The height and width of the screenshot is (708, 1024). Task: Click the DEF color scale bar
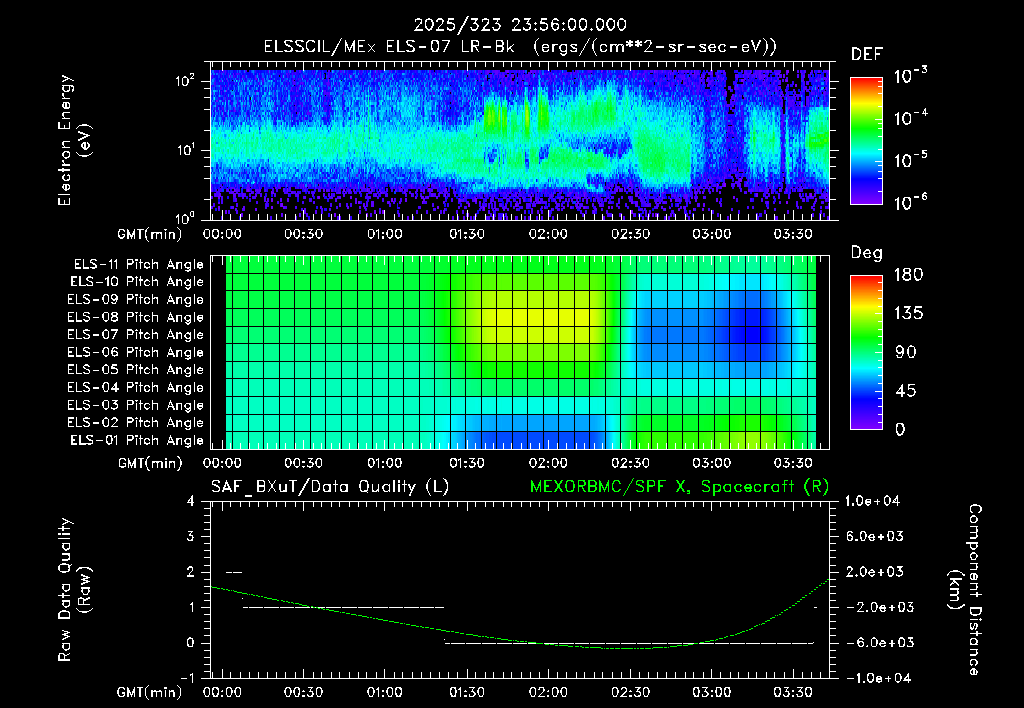click(866, 140)
